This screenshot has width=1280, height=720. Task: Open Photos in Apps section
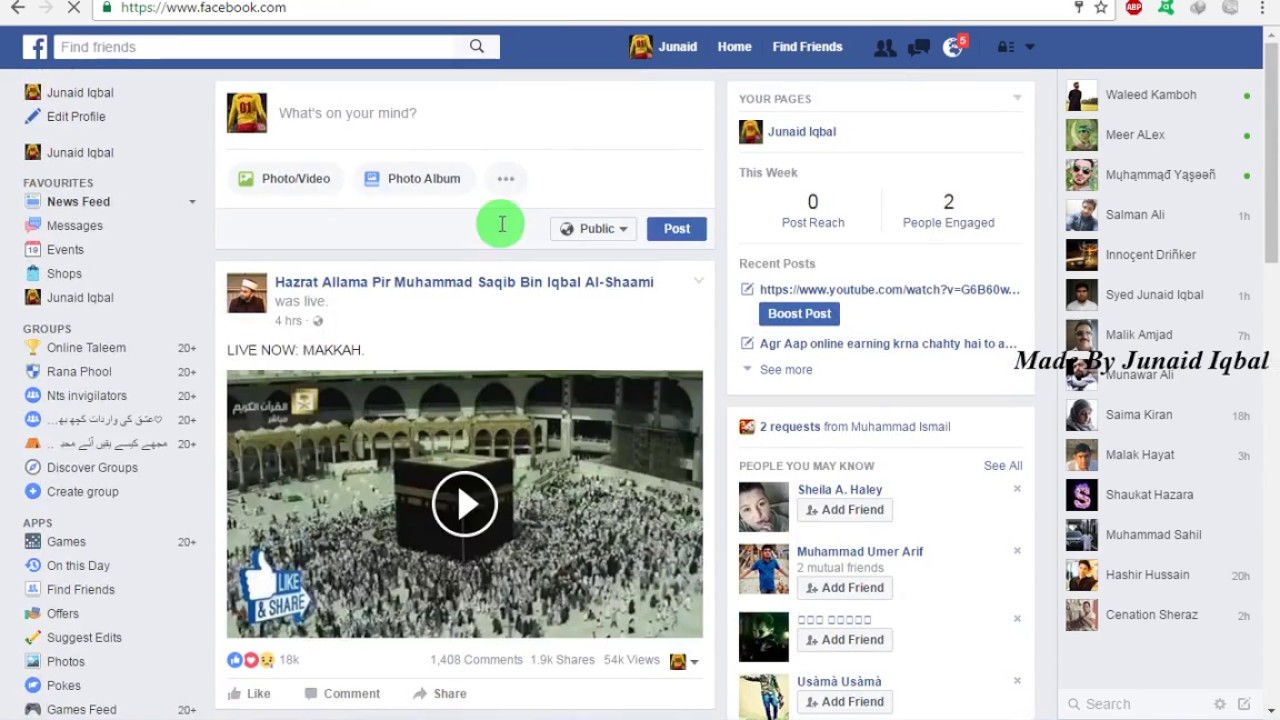[x=65, y=662]
